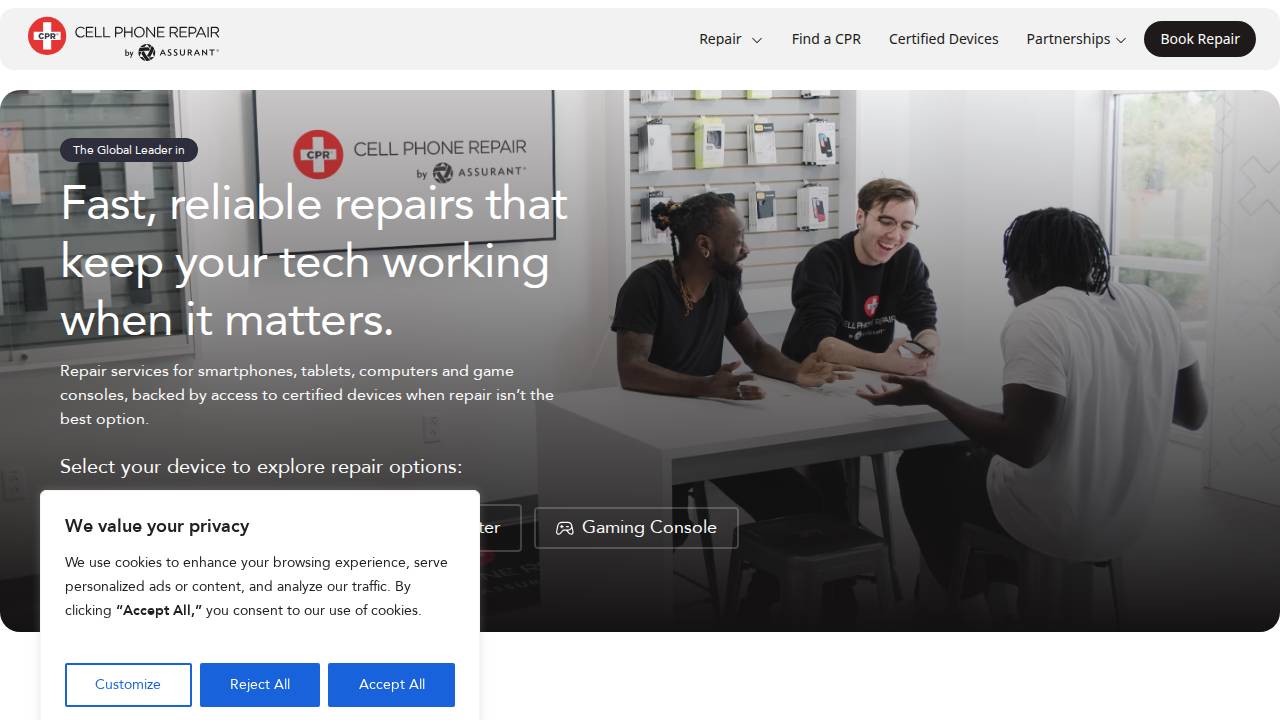
Task: Click the gamepad icon on Gaming Console
Action: click(x=565, y=528)
